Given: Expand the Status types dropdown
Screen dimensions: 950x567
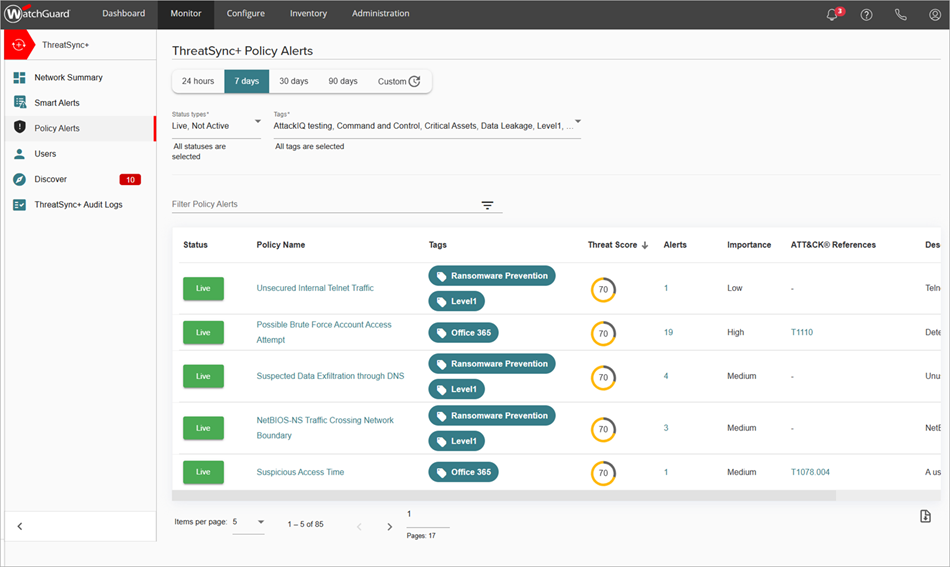Looking at the screenshot, I should point(257,123).
